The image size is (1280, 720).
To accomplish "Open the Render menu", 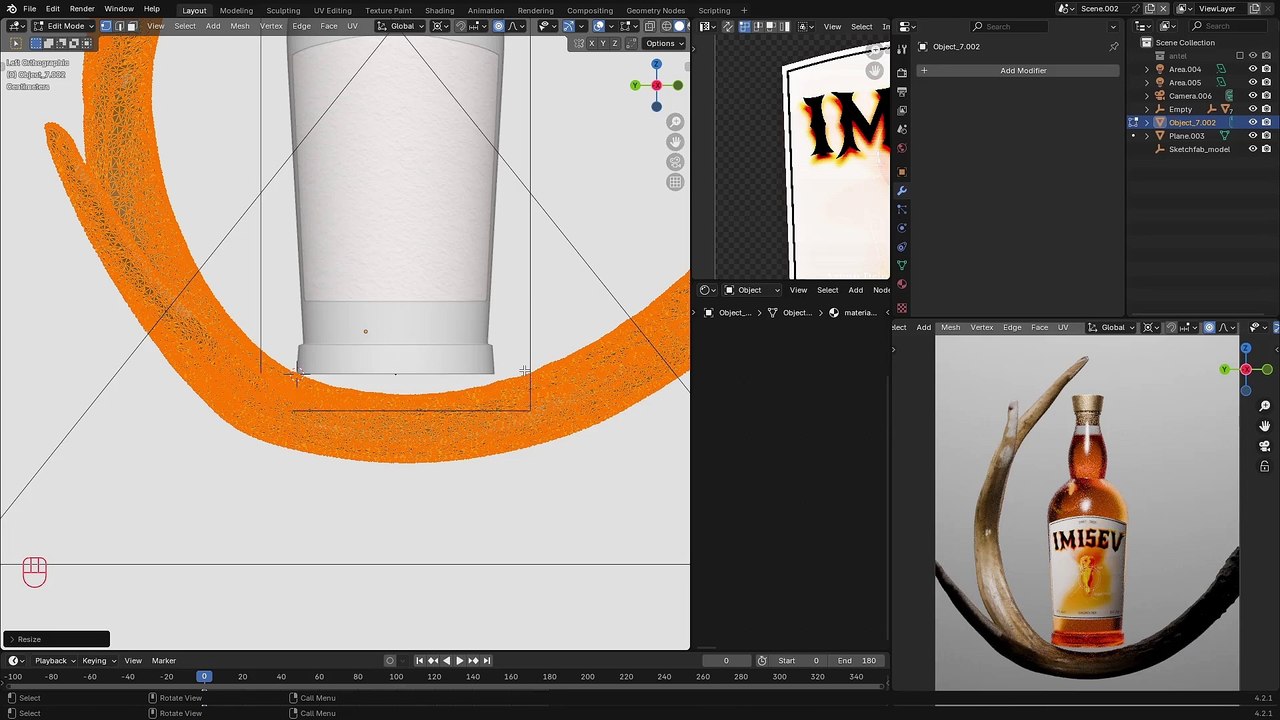I will (x=82, y=9).
